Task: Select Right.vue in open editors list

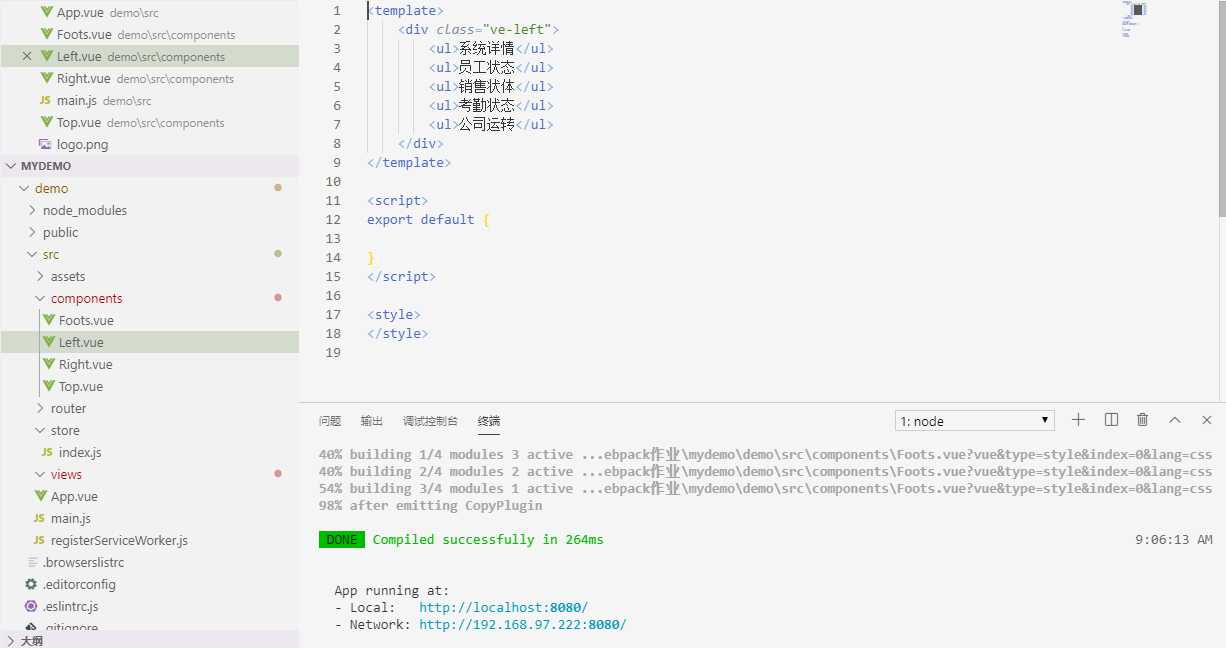Action: tap(149, 79)
